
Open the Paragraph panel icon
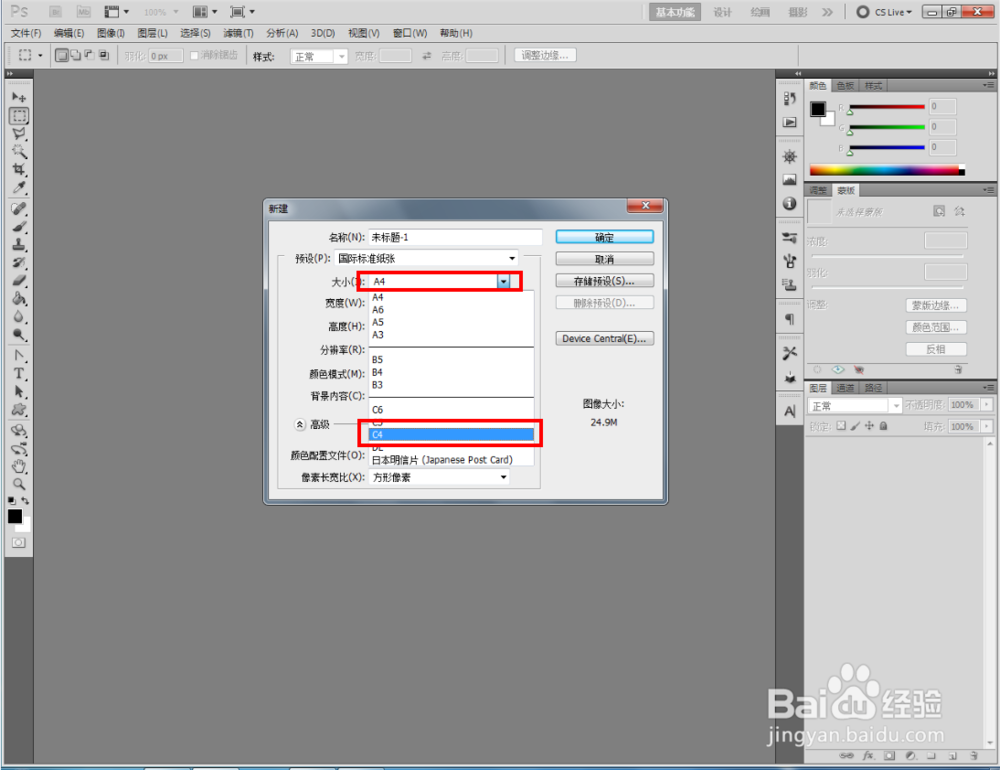(790, 319)
